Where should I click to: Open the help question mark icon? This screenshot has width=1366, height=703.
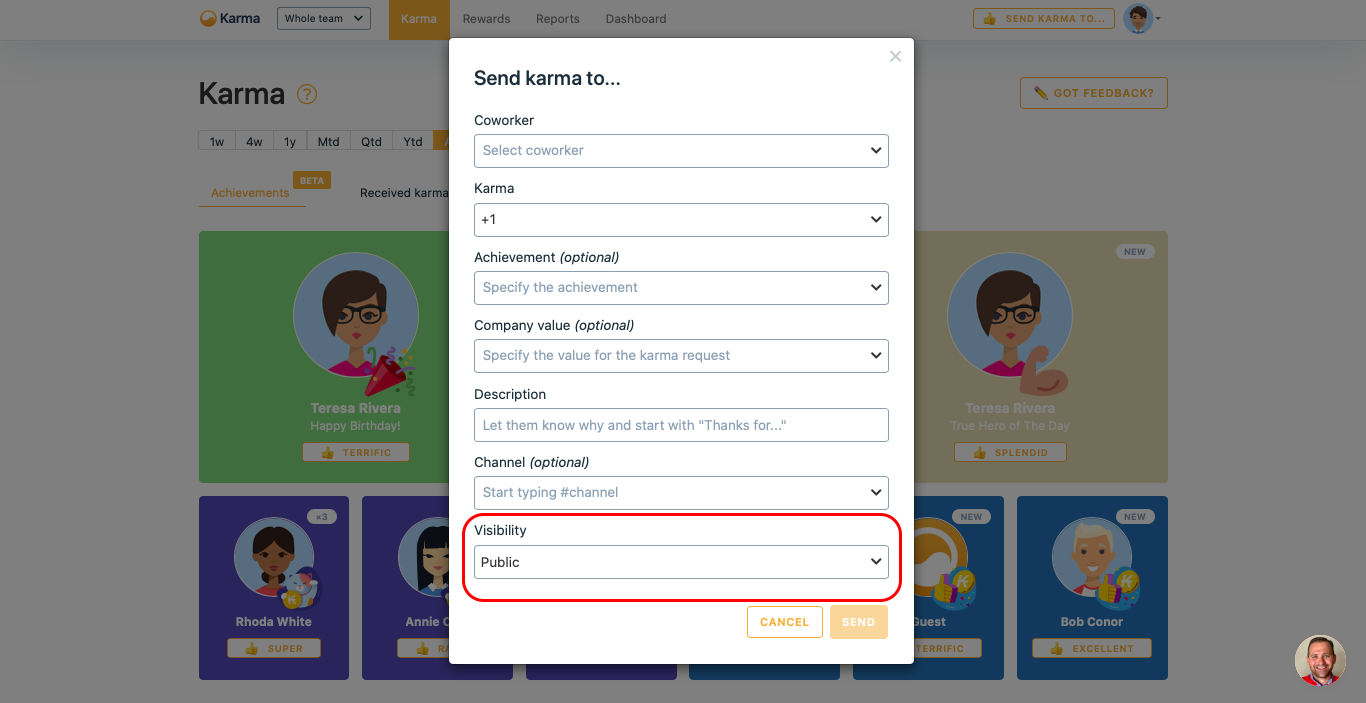tap(307, 94)
